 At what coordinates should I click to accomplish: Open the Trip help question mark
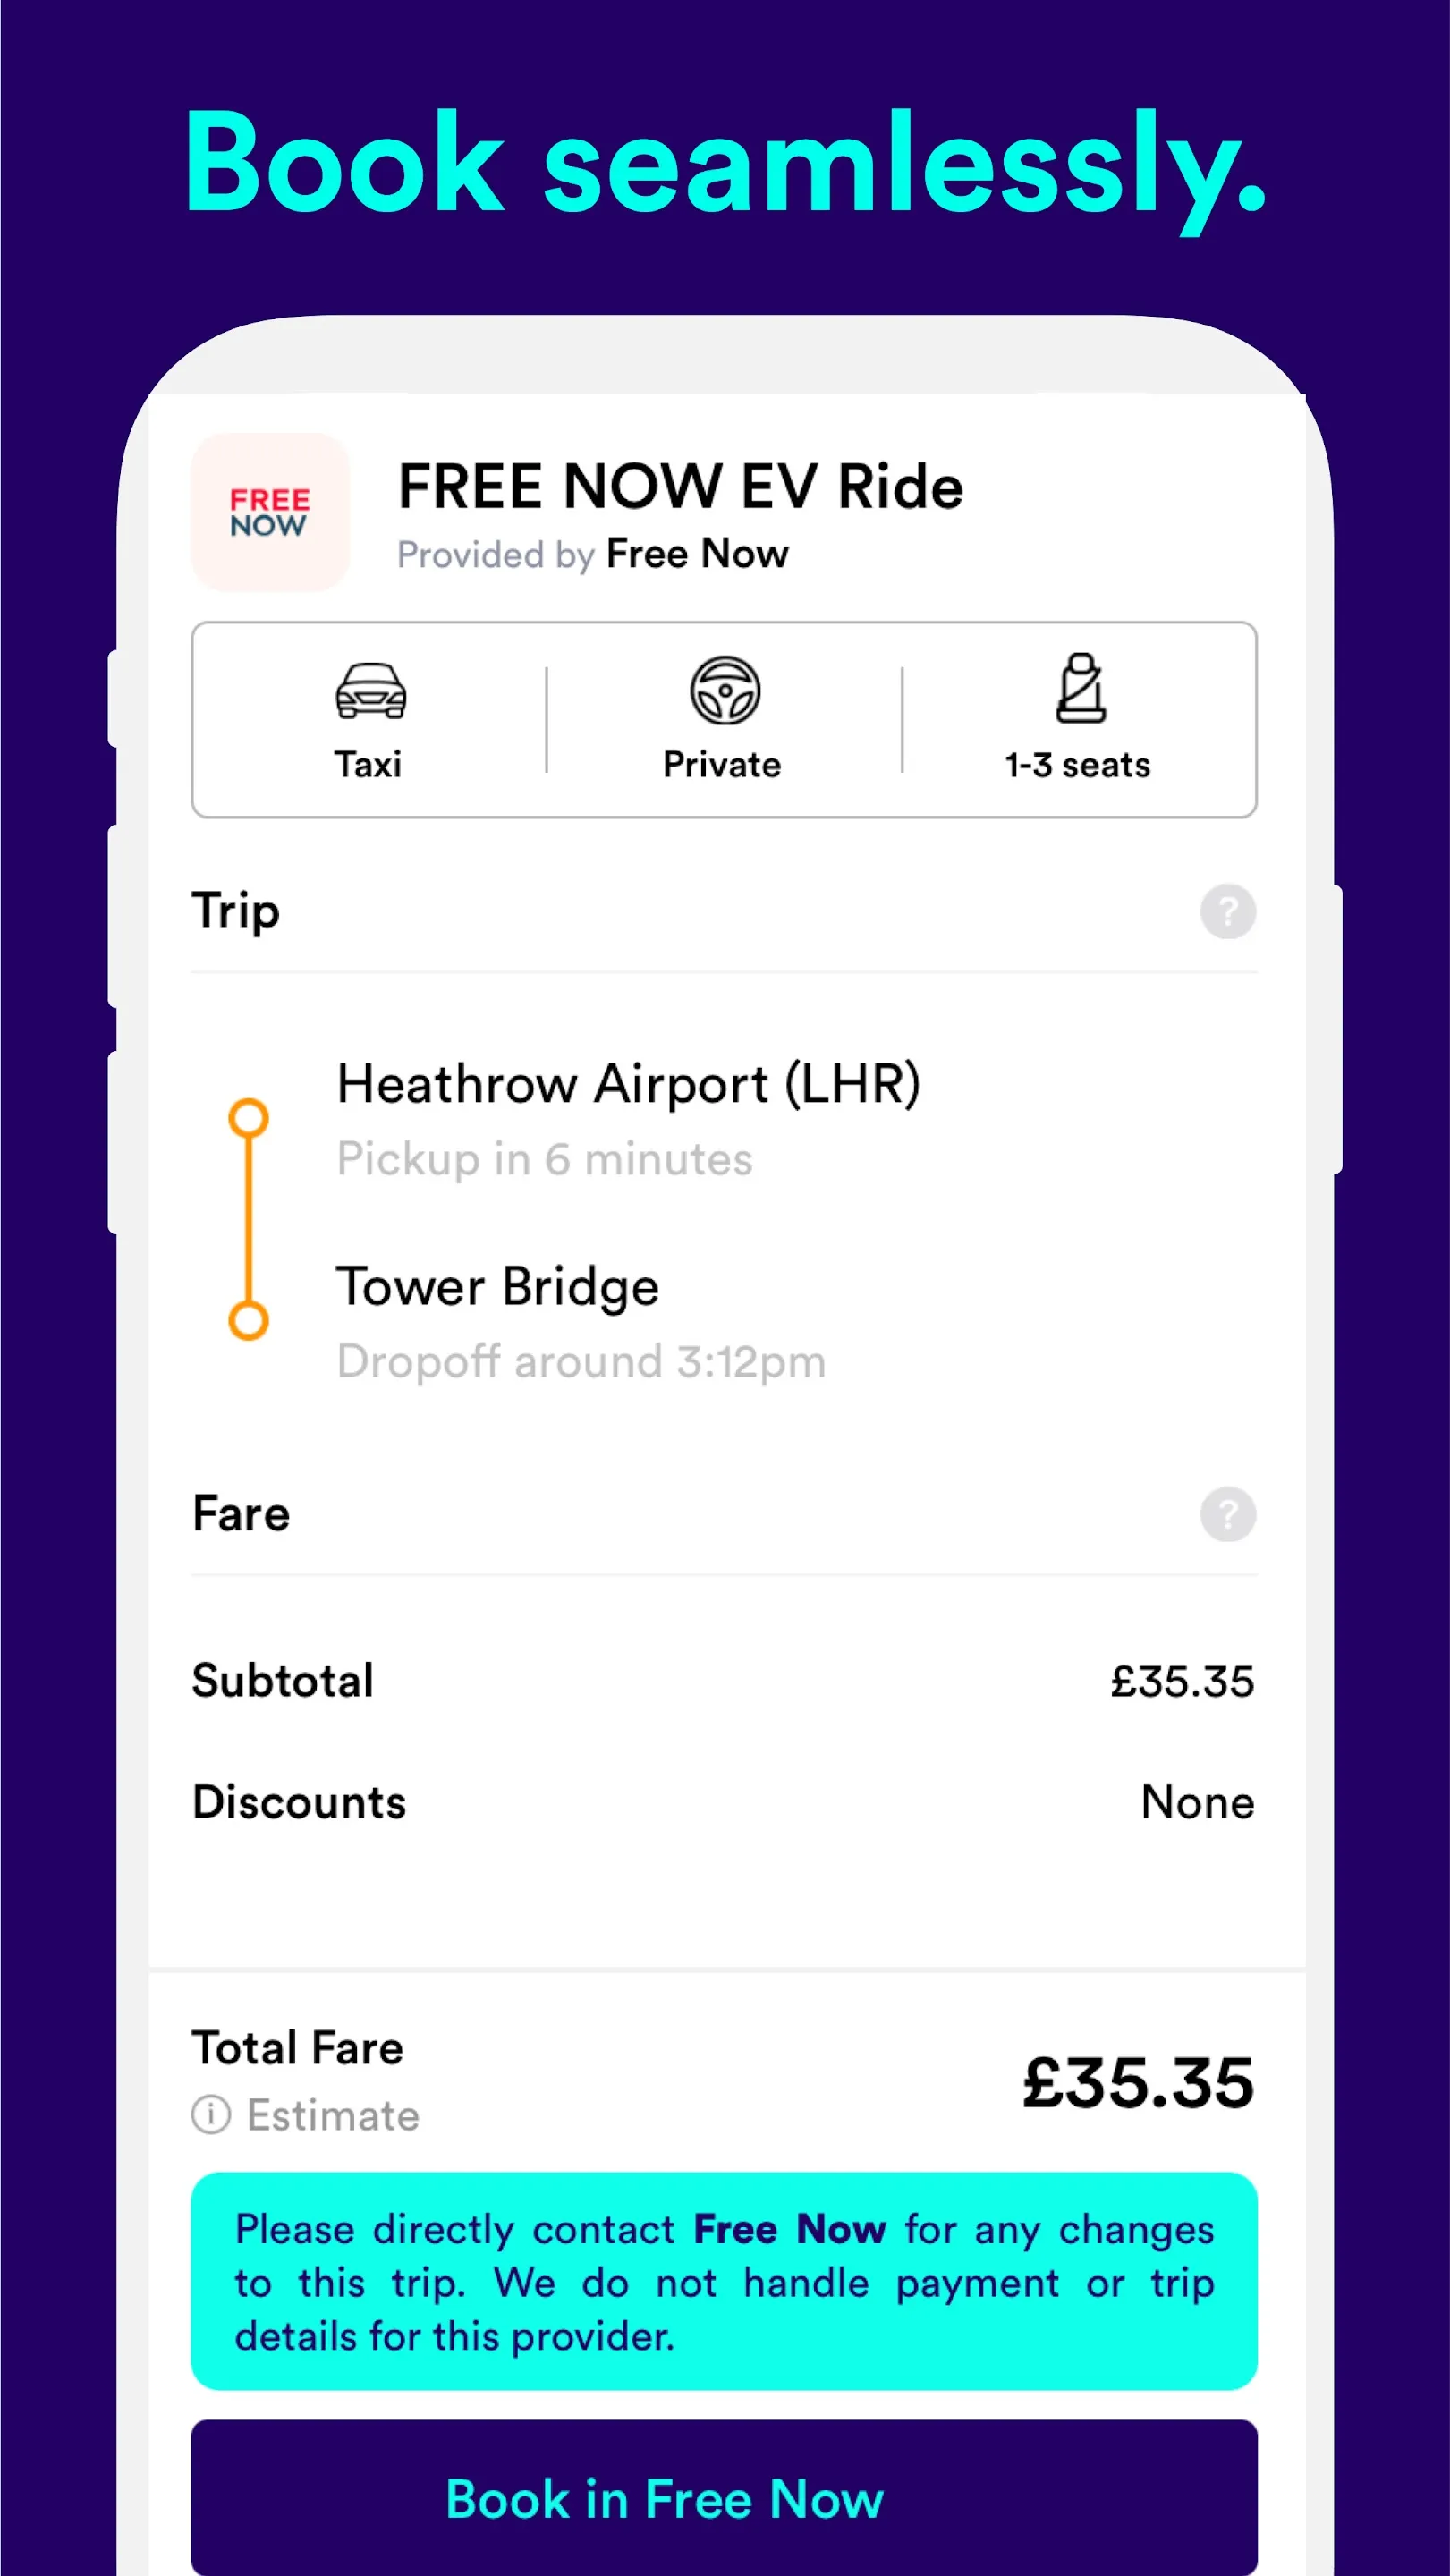(x=1227, y=912)
